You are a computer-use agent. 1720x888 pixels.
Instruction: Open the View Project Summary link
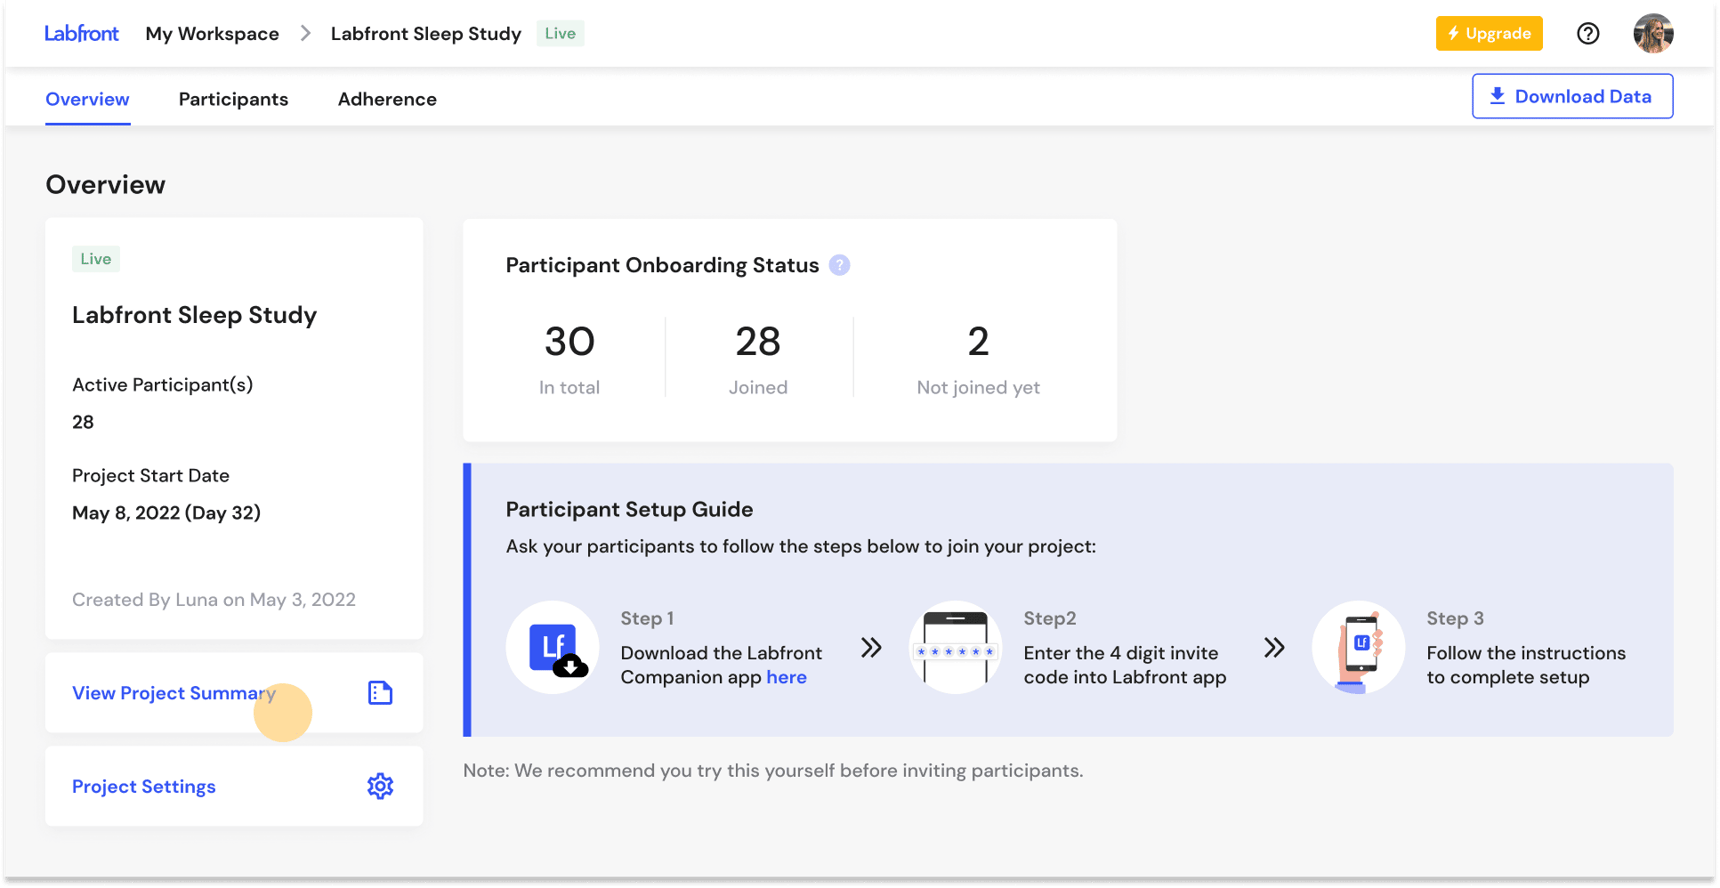173,693
